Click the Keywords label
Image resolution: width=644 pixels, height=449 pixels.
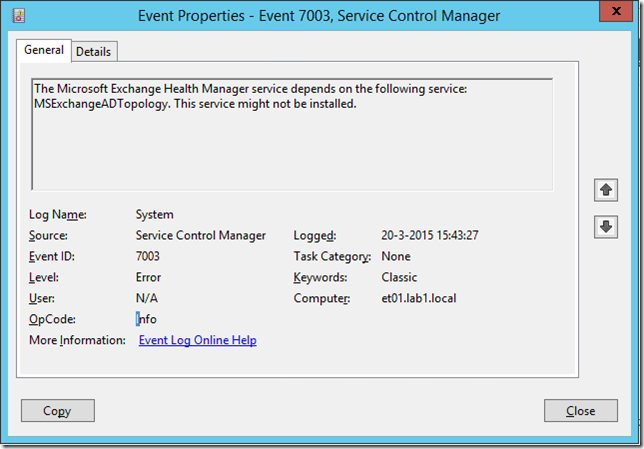pyautogui.click(x=320, y=277)
